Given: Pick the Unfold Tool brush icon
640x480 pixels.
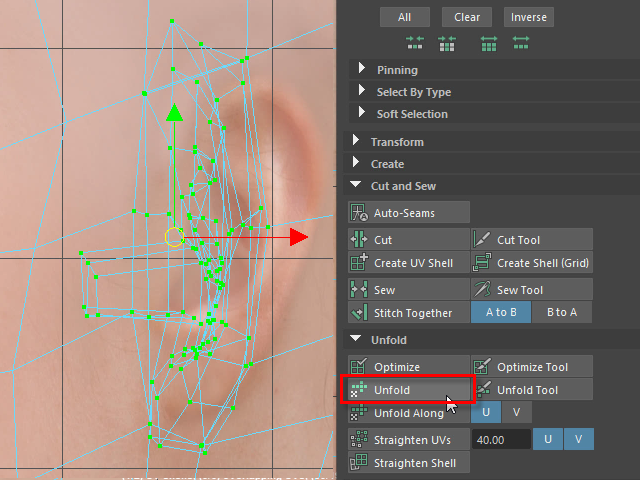Looking at the screenshot, I should tap(482, 390).
